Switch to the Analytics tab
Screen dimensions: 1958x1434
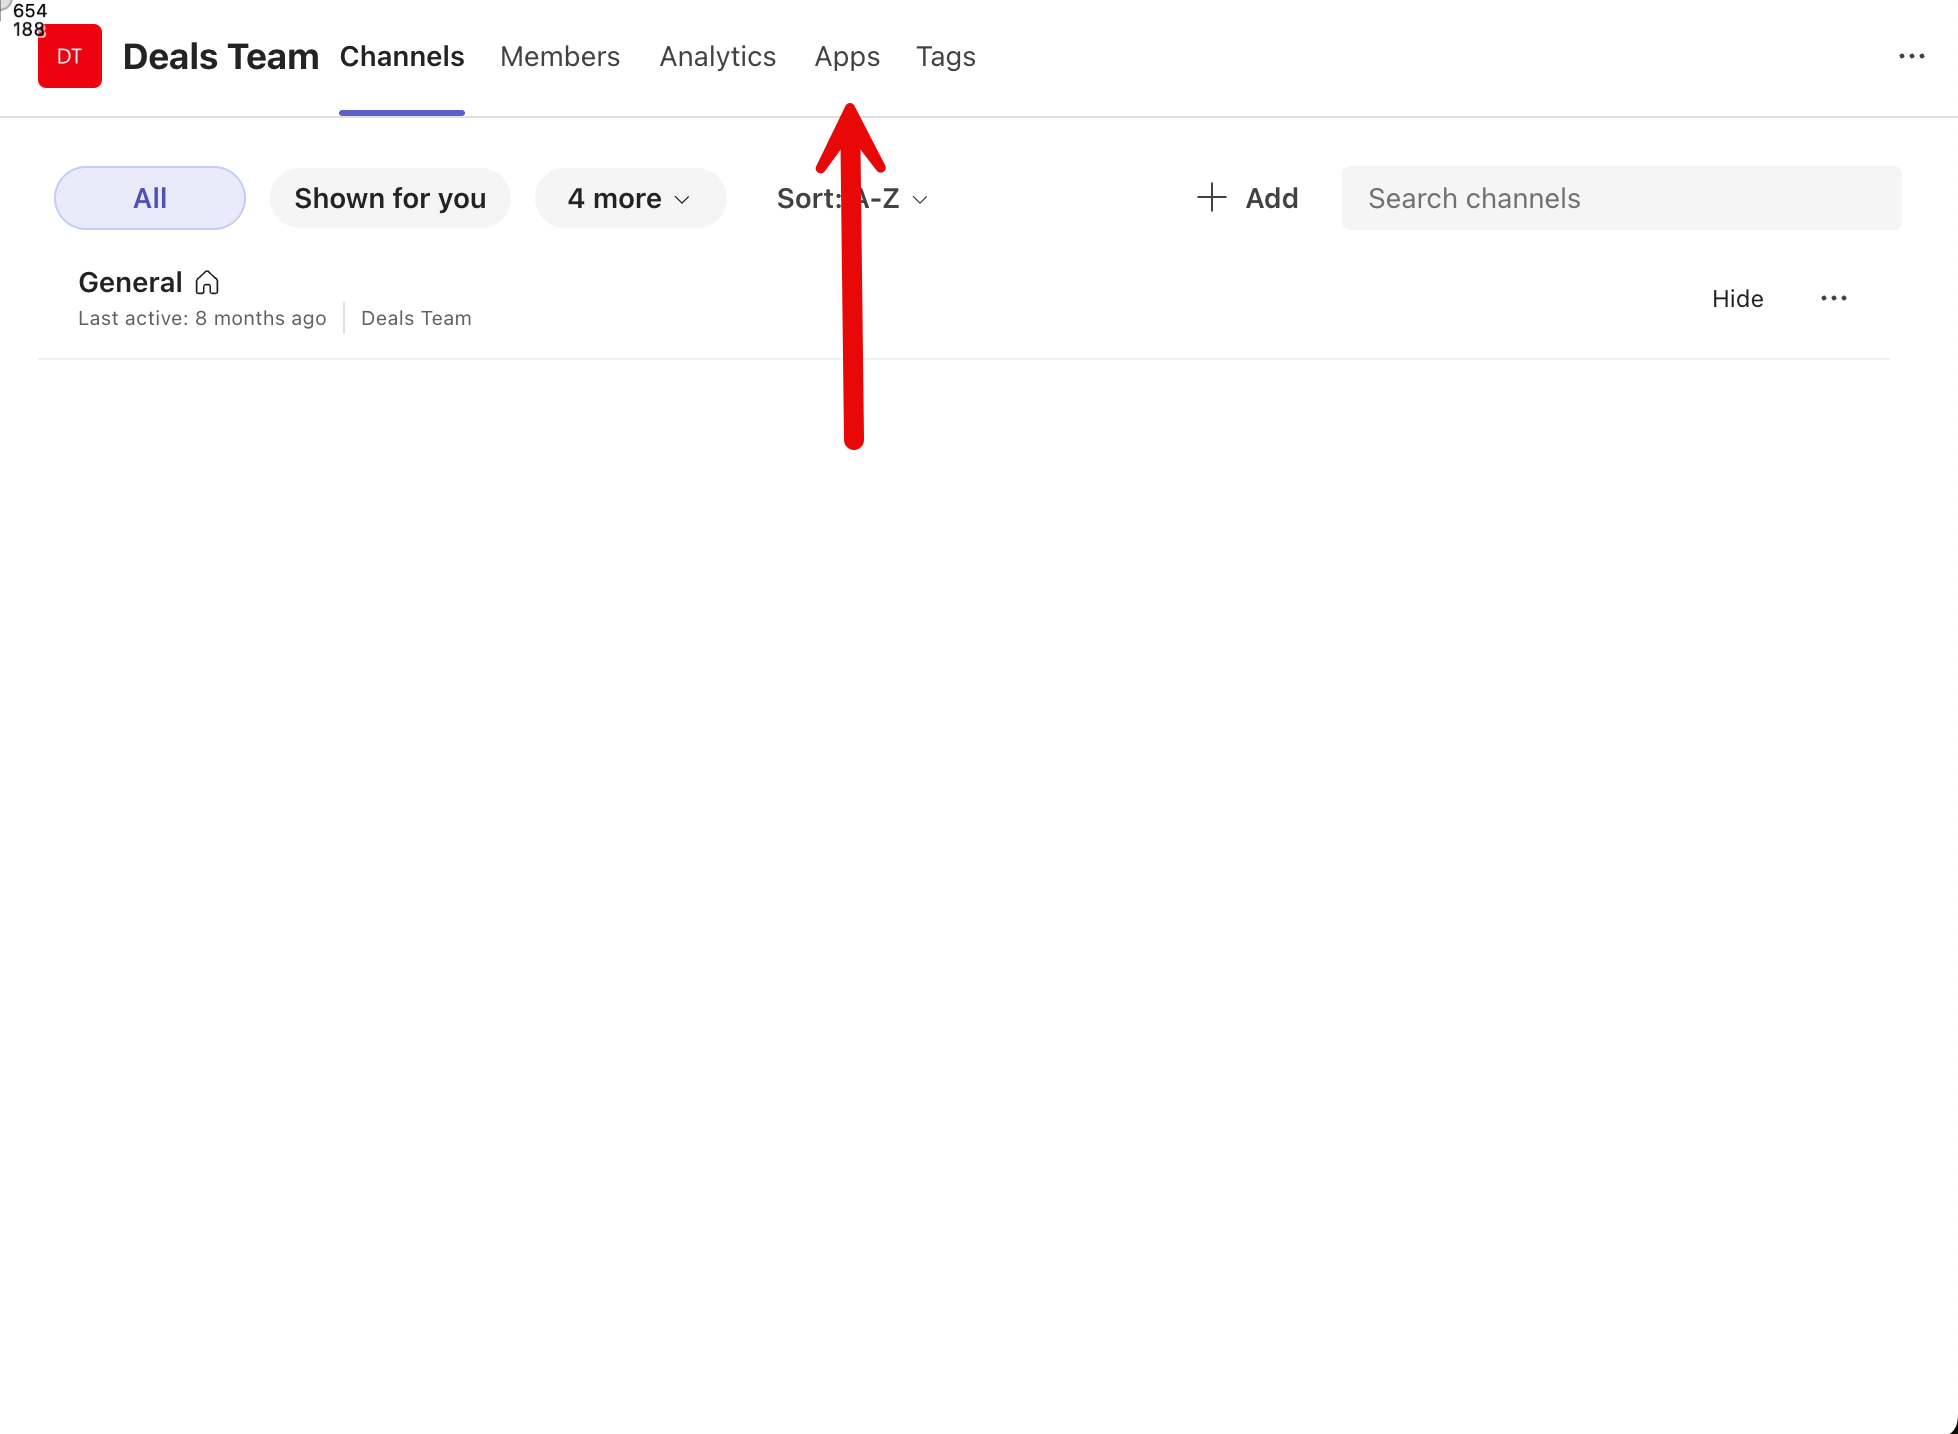click(x=717, y=57)
